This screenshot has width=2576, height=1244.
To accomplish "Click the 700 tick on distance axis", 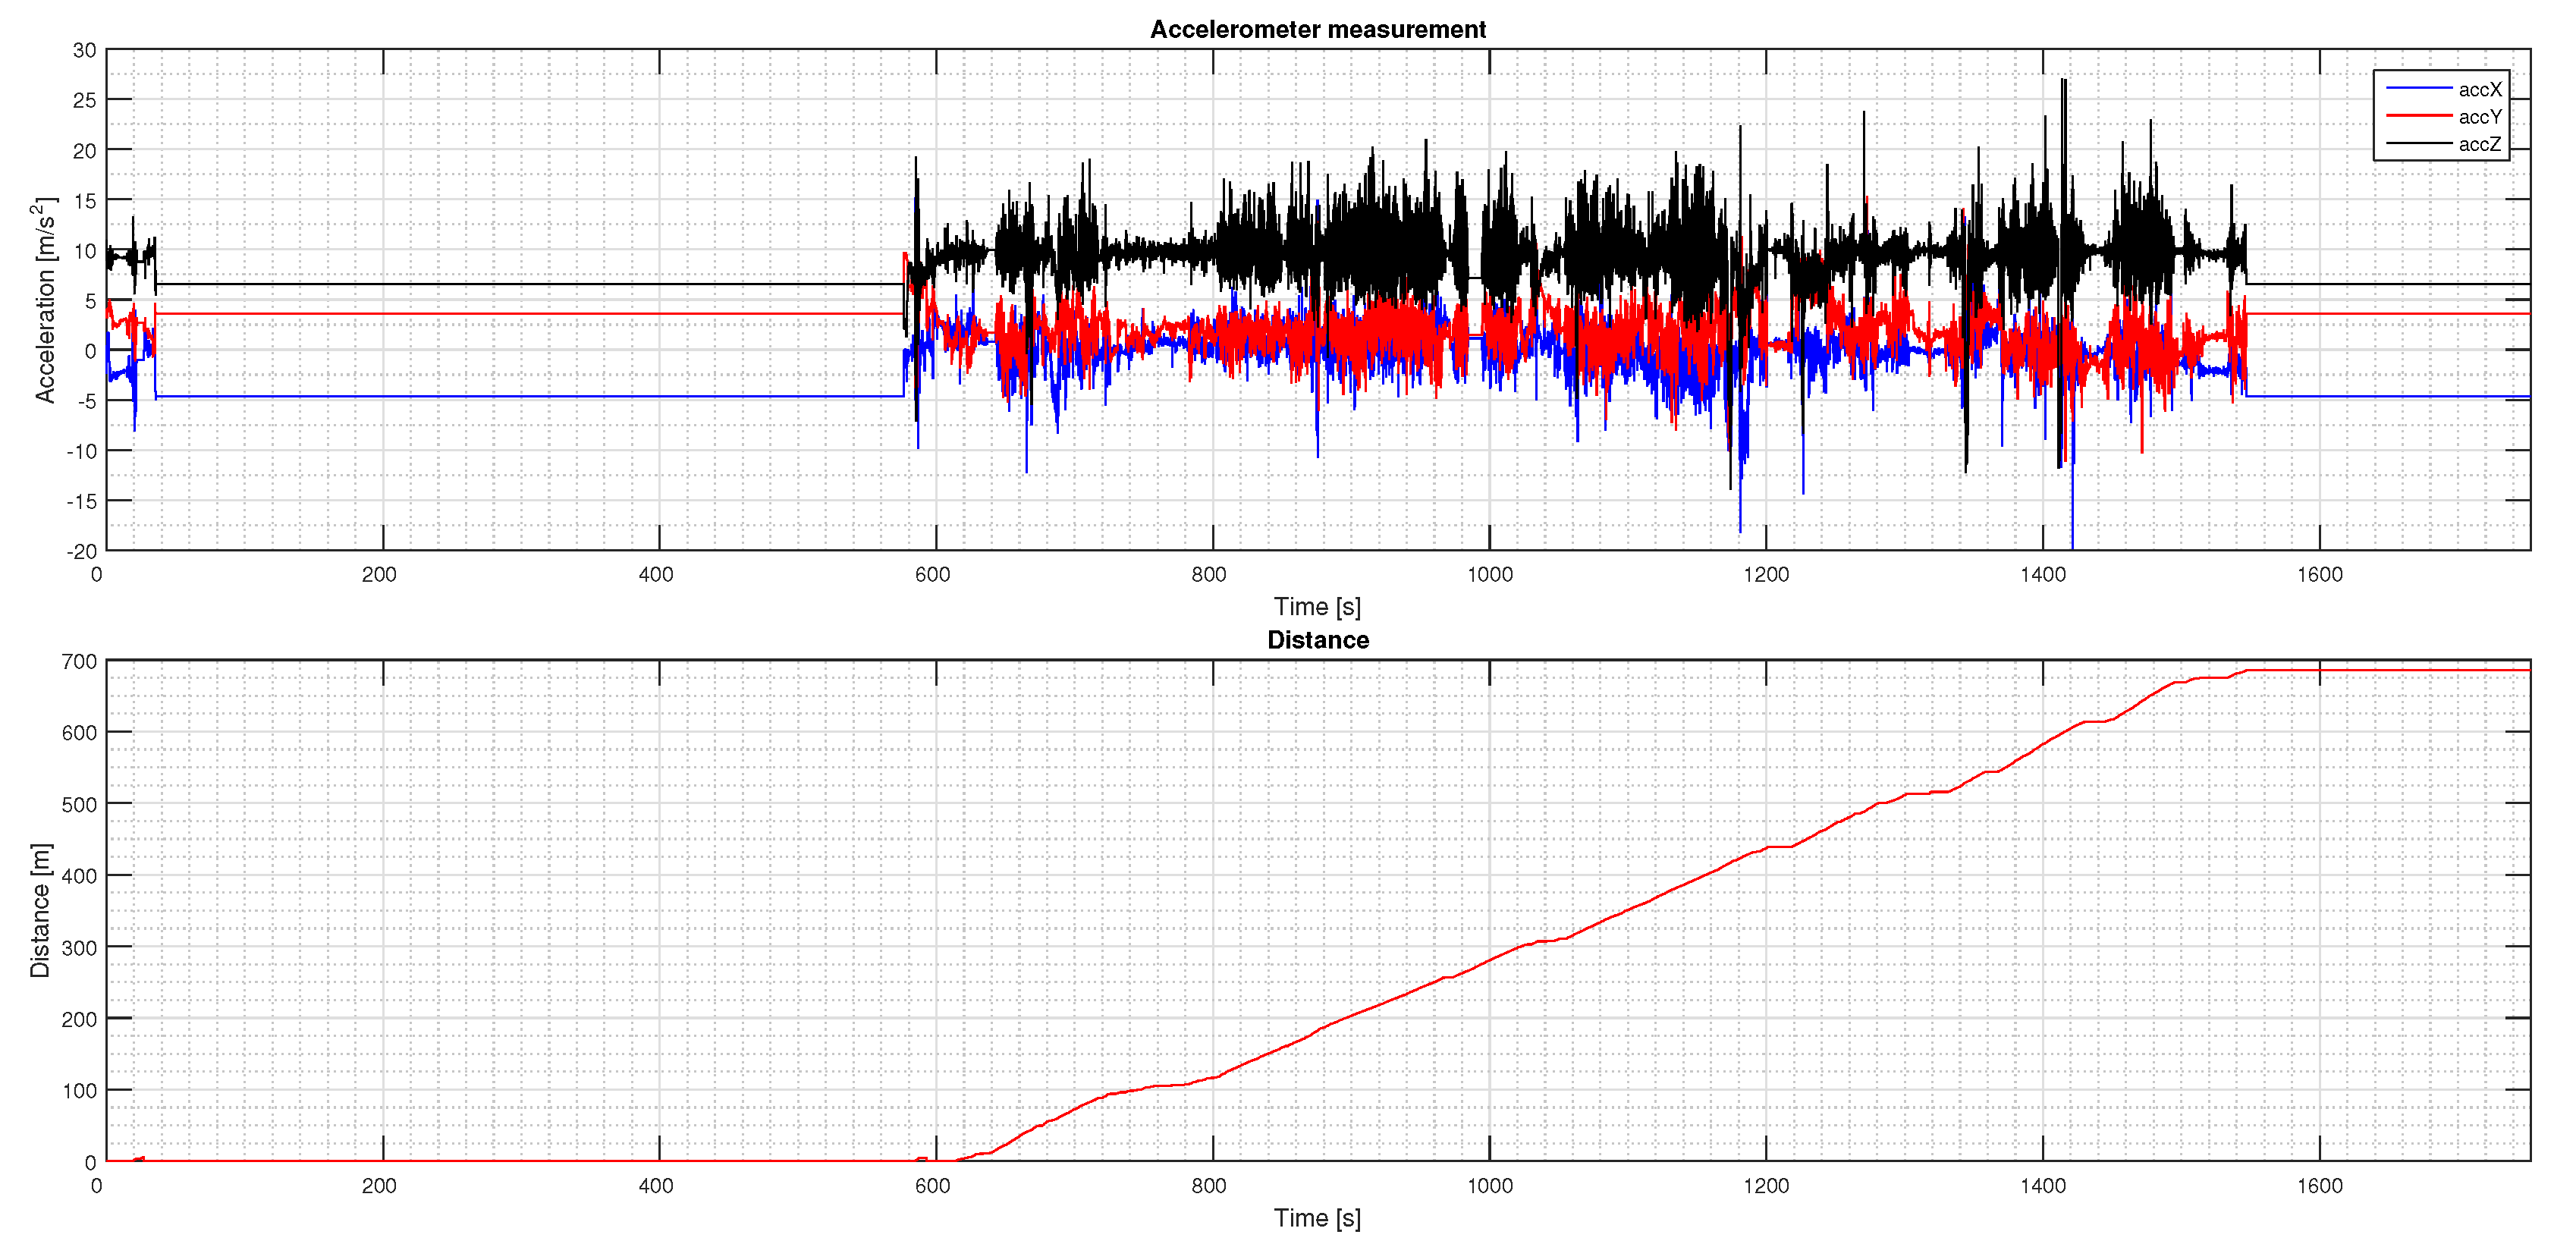I will tap(80, 662).
